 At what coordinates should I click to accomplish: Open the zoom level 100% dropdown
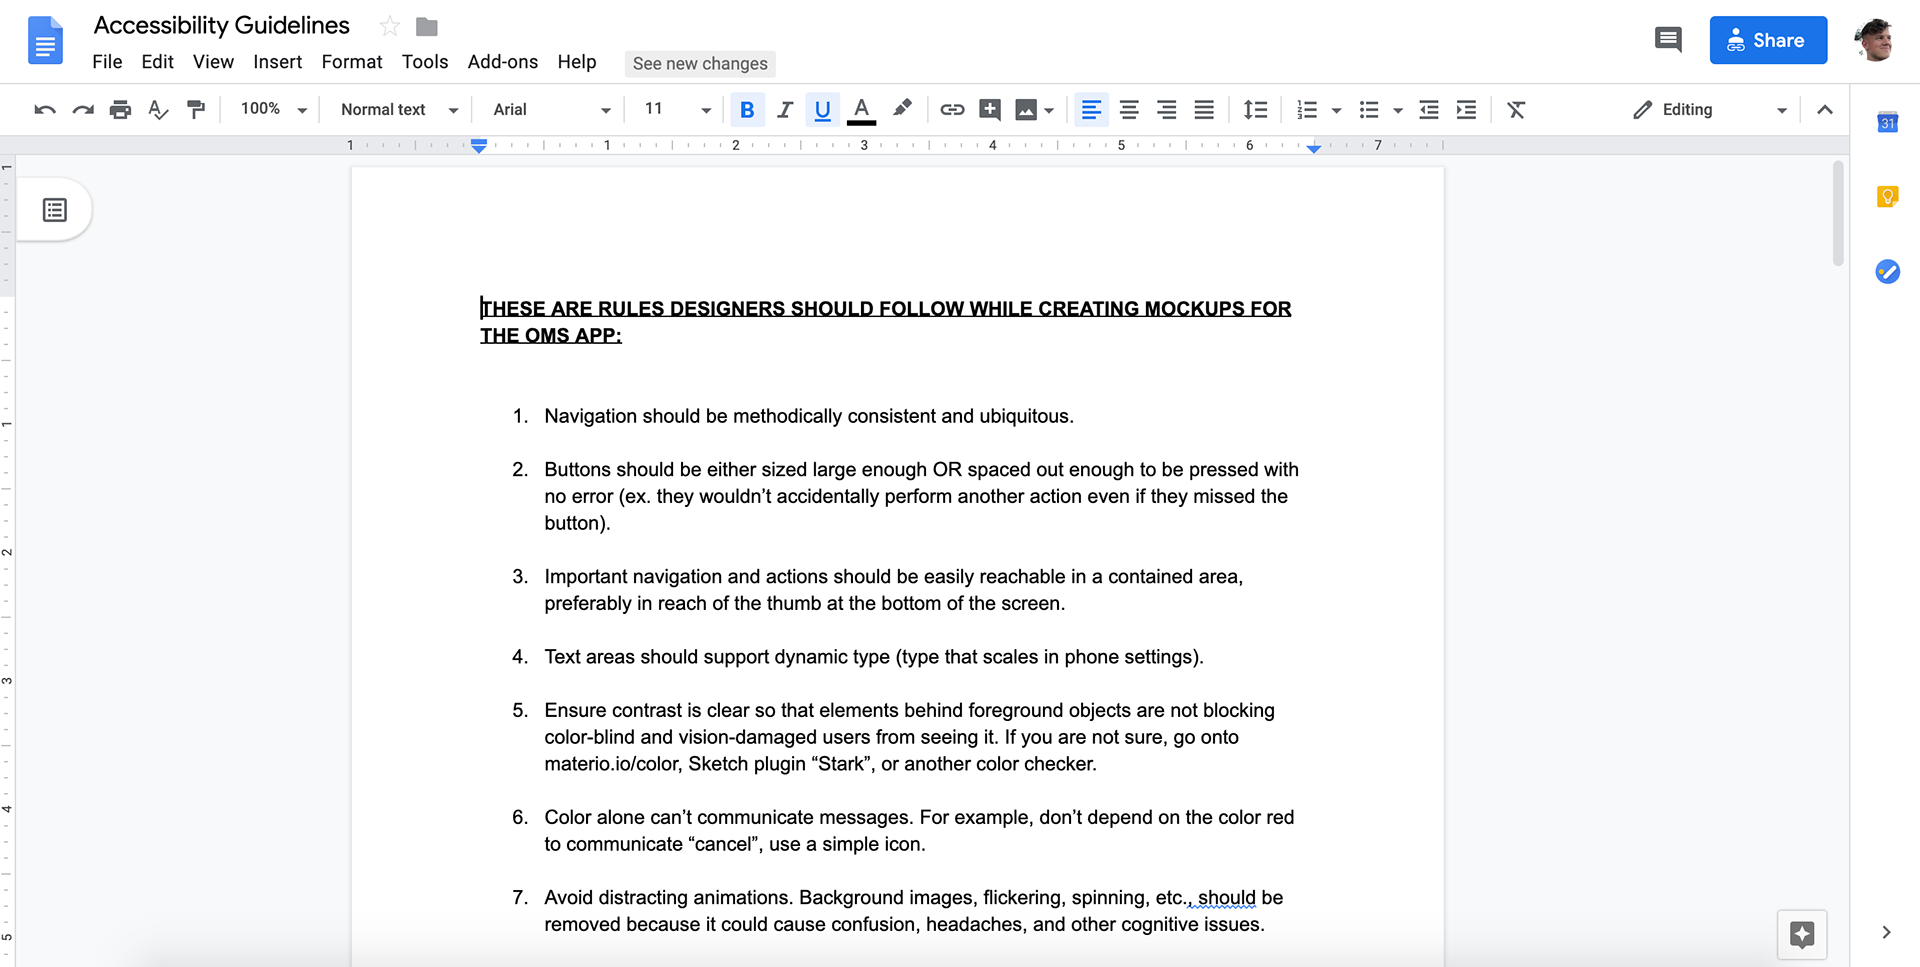[273, 109]
